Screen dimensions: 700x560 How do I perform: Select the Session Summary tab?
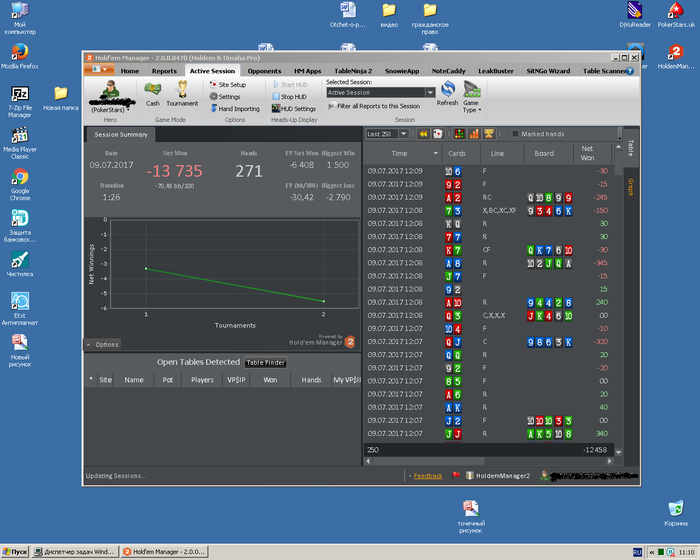point(121,134)
